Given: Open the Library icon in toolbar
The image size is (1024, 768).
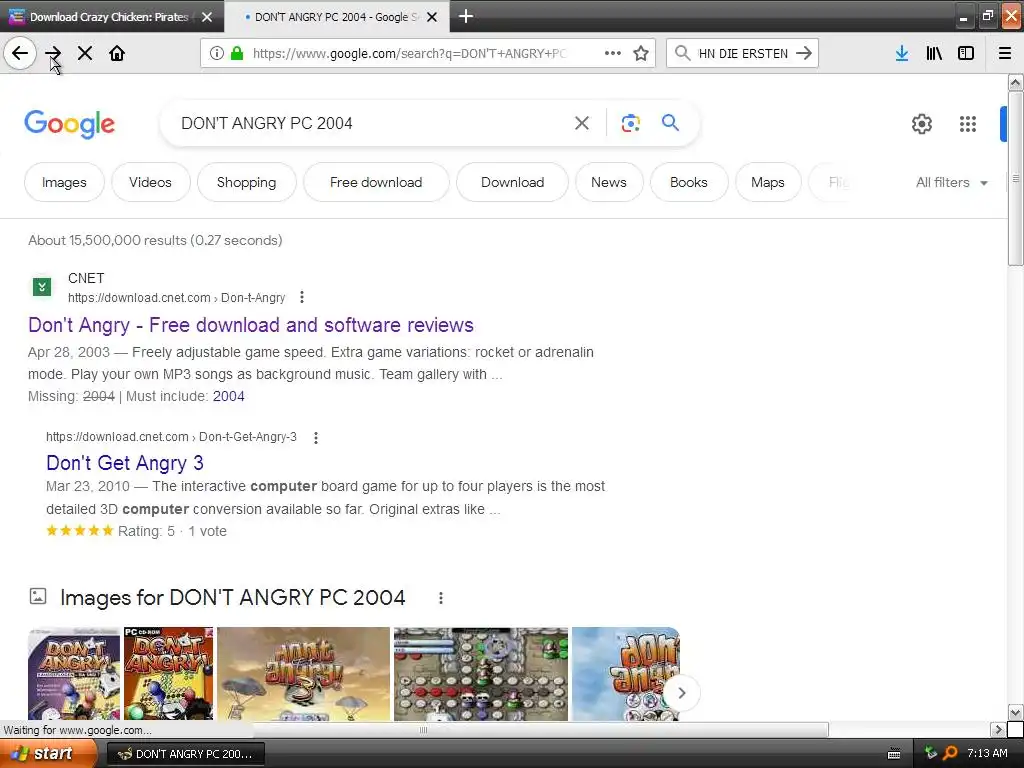Looking at the screenshot, I should coord(934,53).
